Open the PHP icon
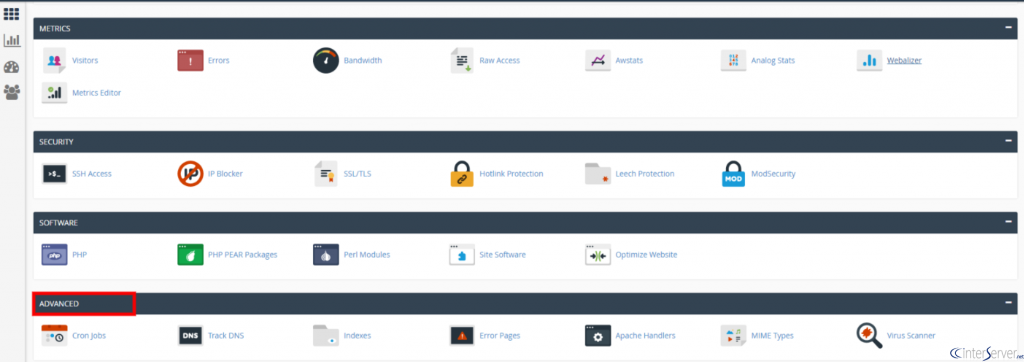Screen dimensions: 1024x362 point(54,255)
